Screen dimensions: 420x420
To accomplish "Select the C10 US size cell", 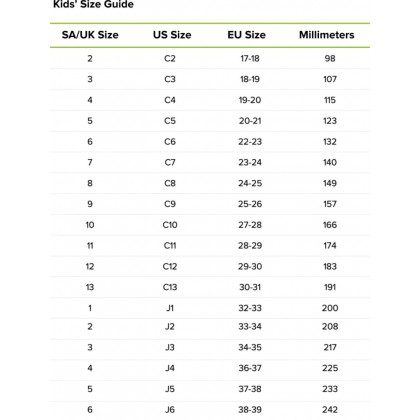I will point(170,225).
